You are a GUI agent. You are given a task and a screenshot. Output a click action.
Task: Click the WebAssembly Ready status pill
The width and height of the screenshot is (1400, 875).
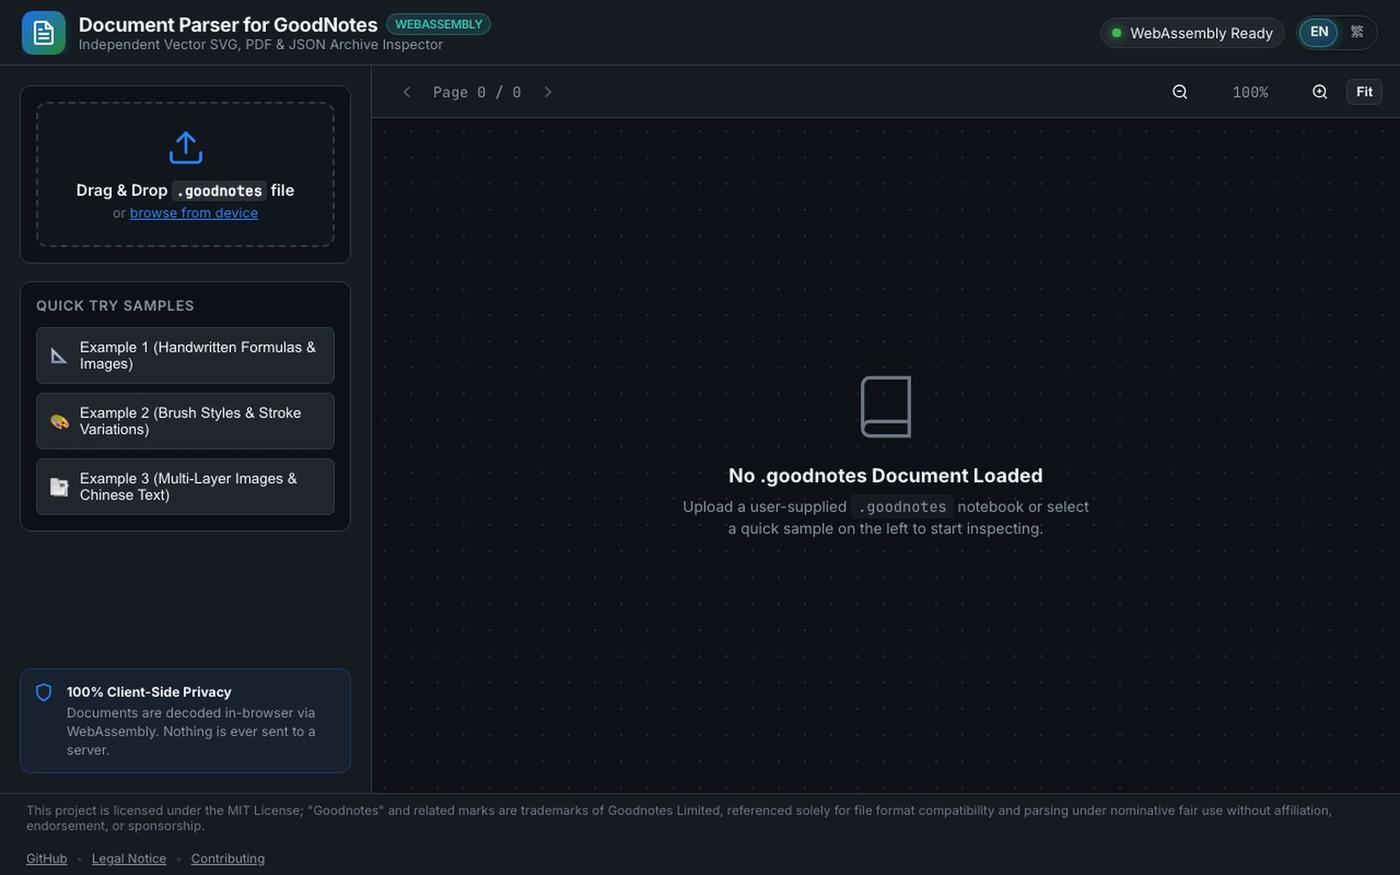tap(1192, 33)
